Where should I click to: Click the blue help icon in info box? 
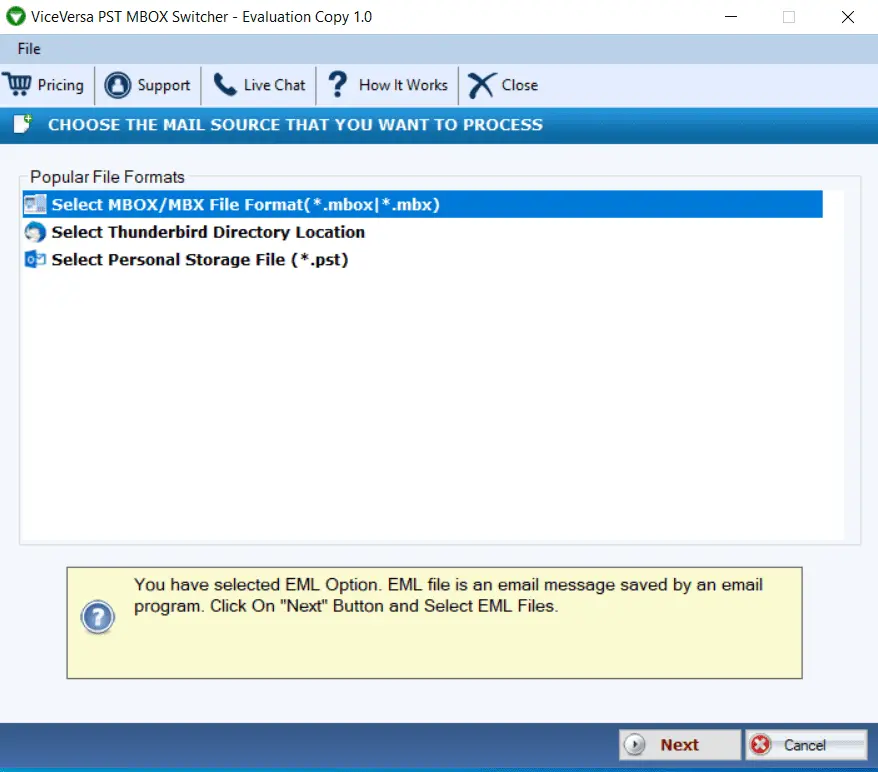[x=98, y=618]
